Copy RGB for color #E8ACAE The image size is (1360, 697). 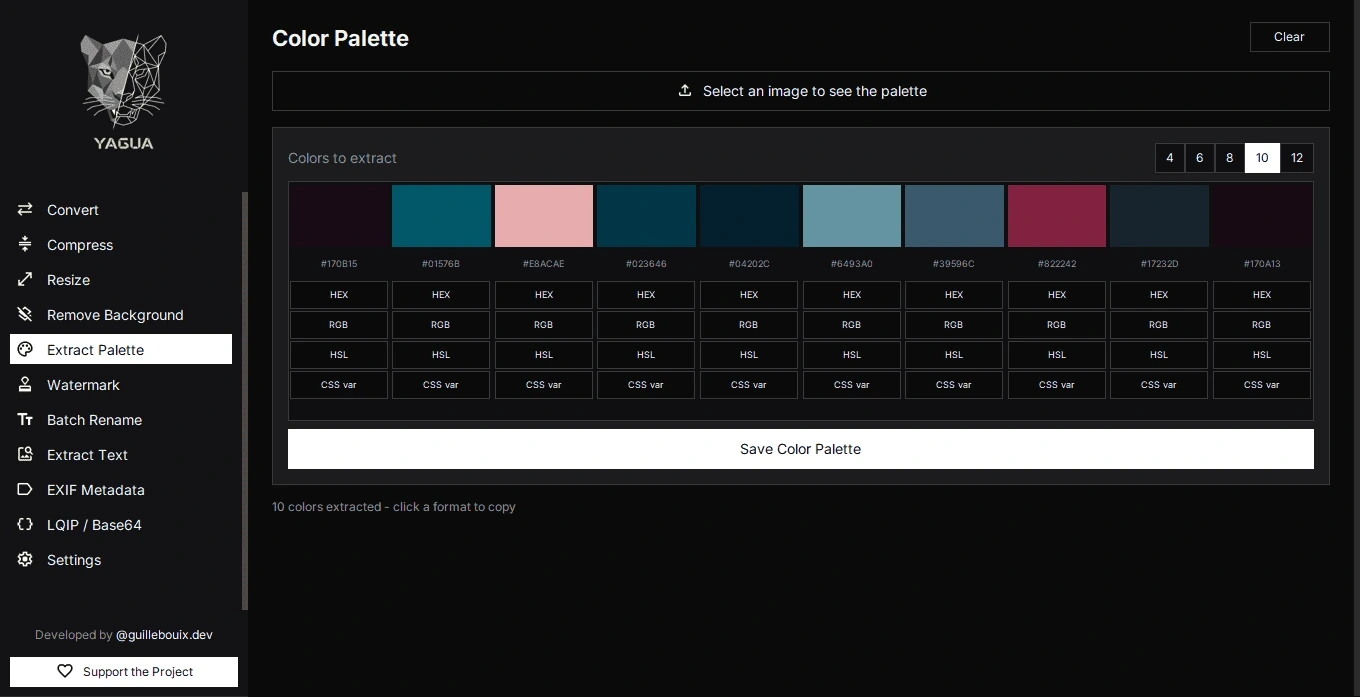544,325
